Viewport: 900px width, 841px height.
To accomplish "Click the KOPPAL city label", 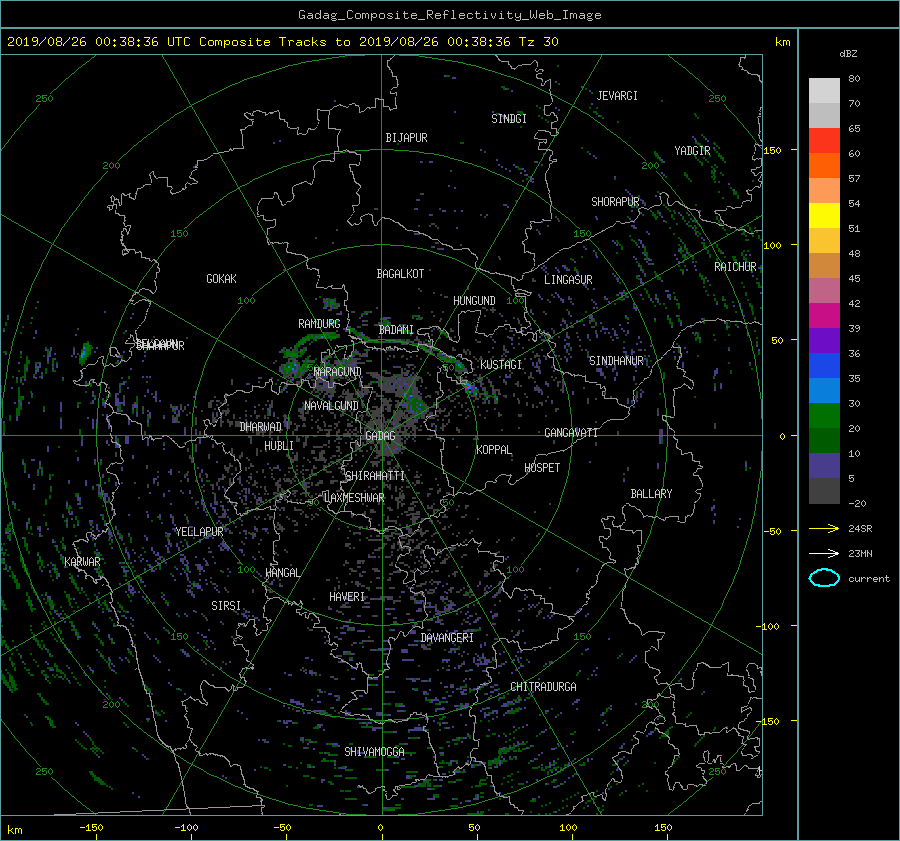I will click(494, 450).
